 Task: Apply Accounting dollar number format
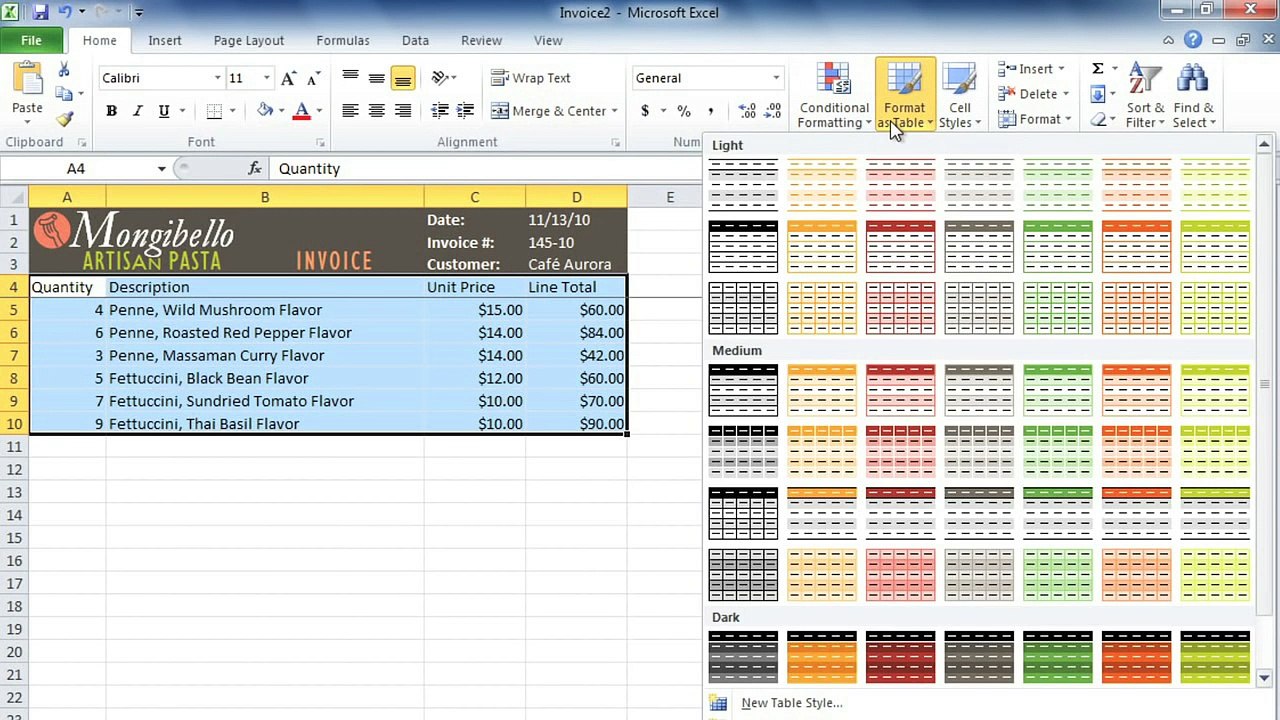(x=645, y=111)
